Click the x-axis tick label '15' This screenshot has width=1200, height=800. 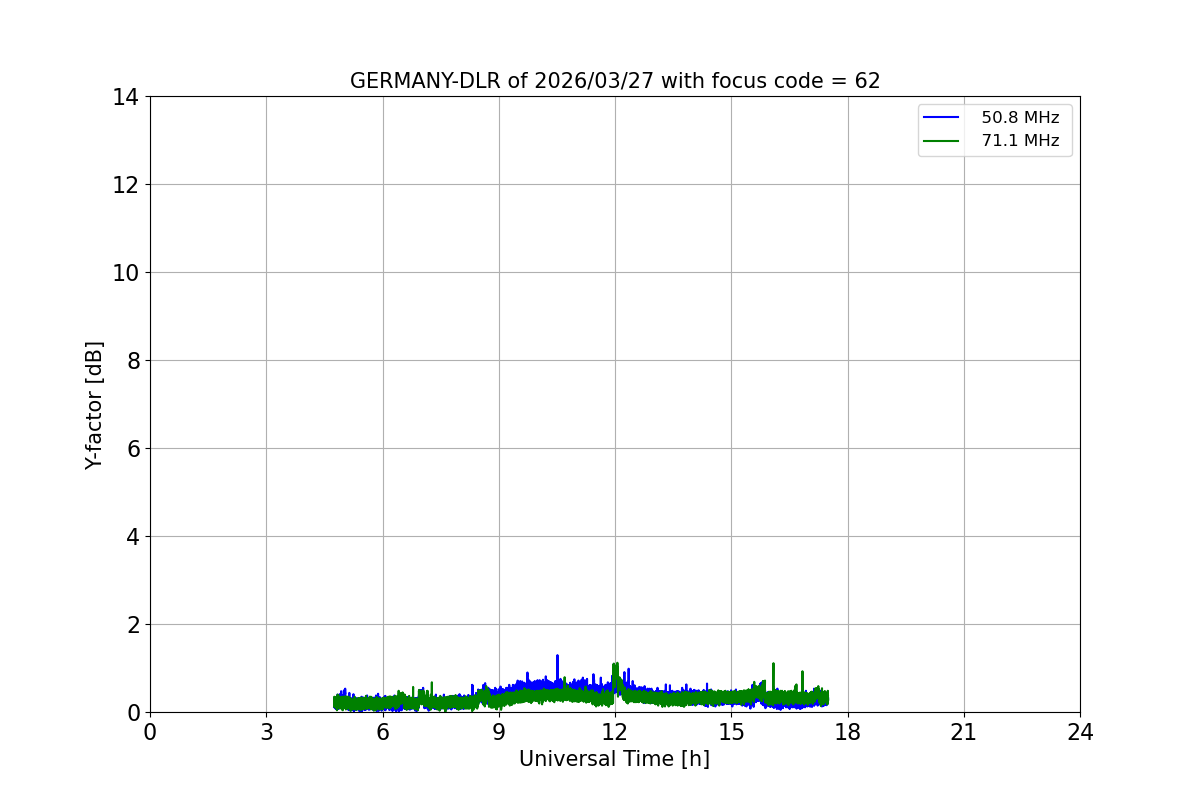coord(731,732)
